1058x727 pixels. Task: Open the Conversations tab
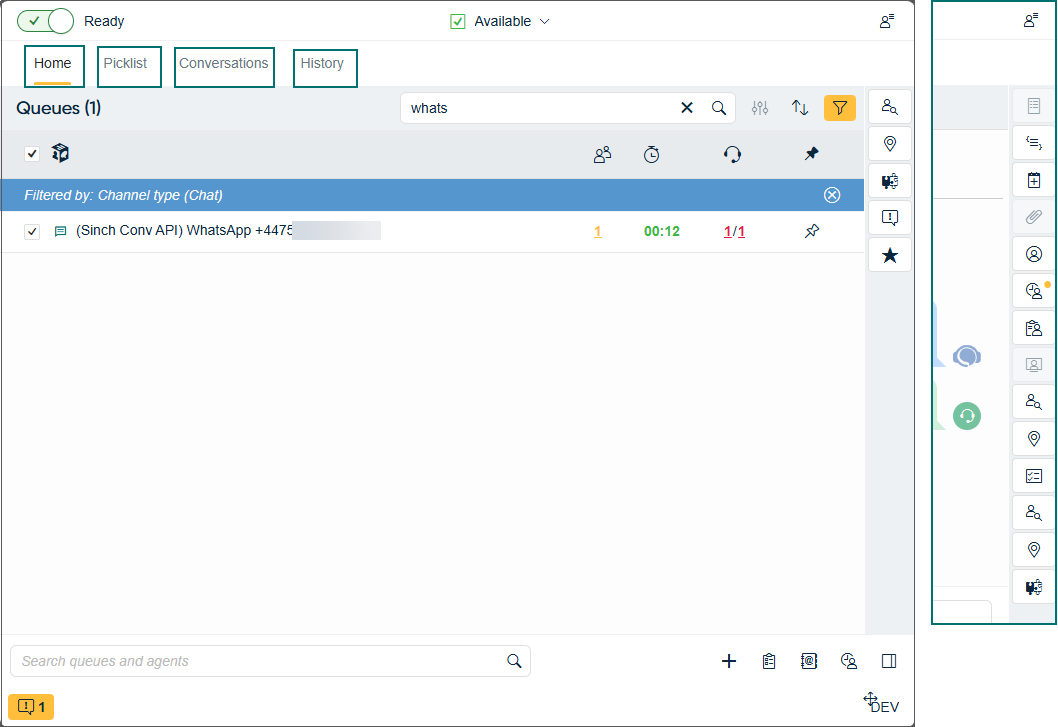tap(224, 64)
